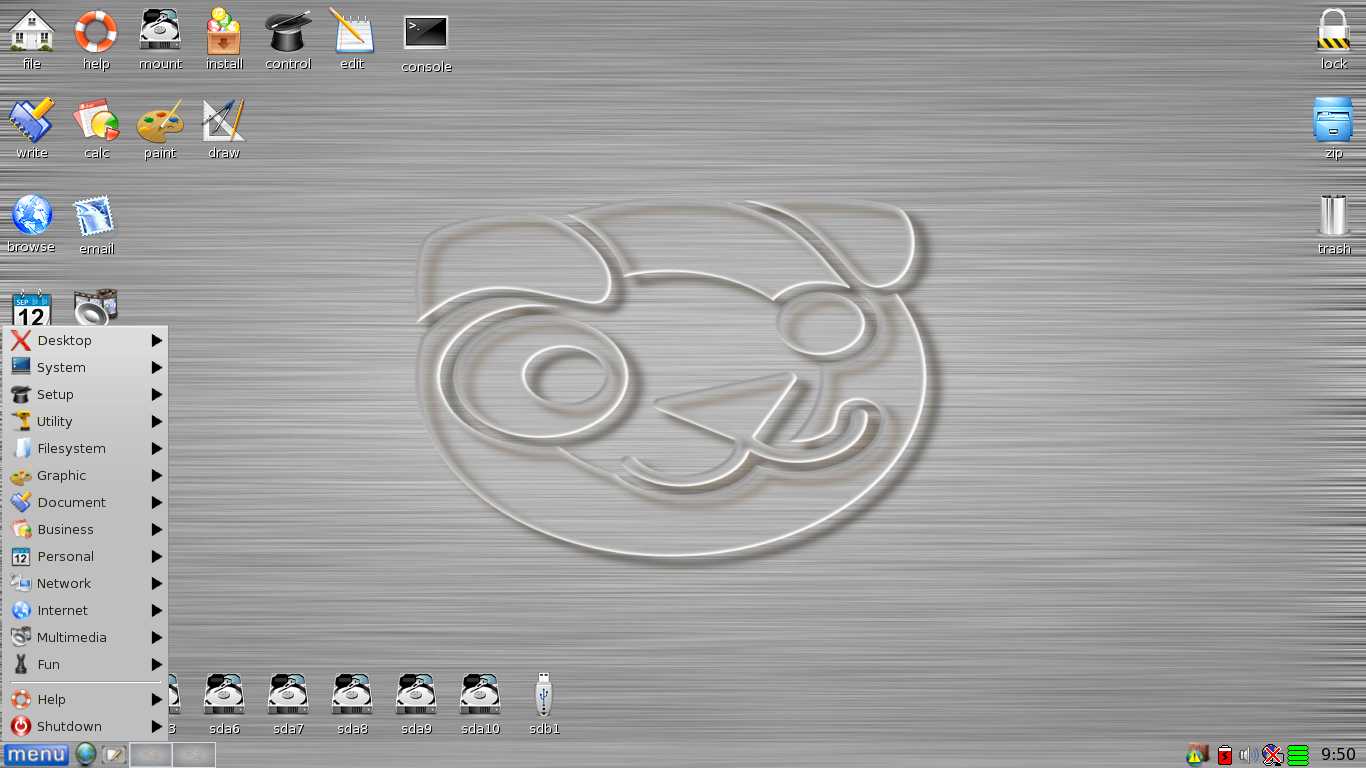Open the zip archiver icon
This screenshot has height=768, width=1366.
(1334, 121)
